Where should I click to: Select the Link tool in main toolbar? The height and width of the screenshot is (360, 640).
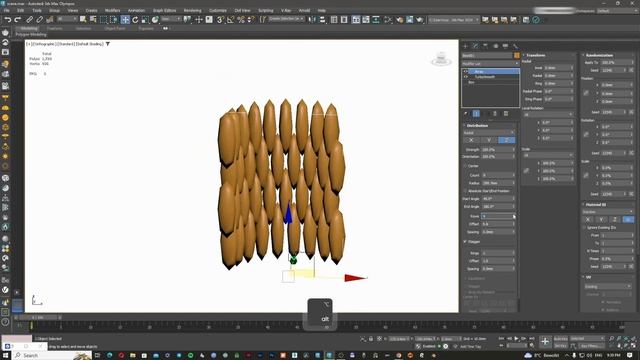pos(29,20)
